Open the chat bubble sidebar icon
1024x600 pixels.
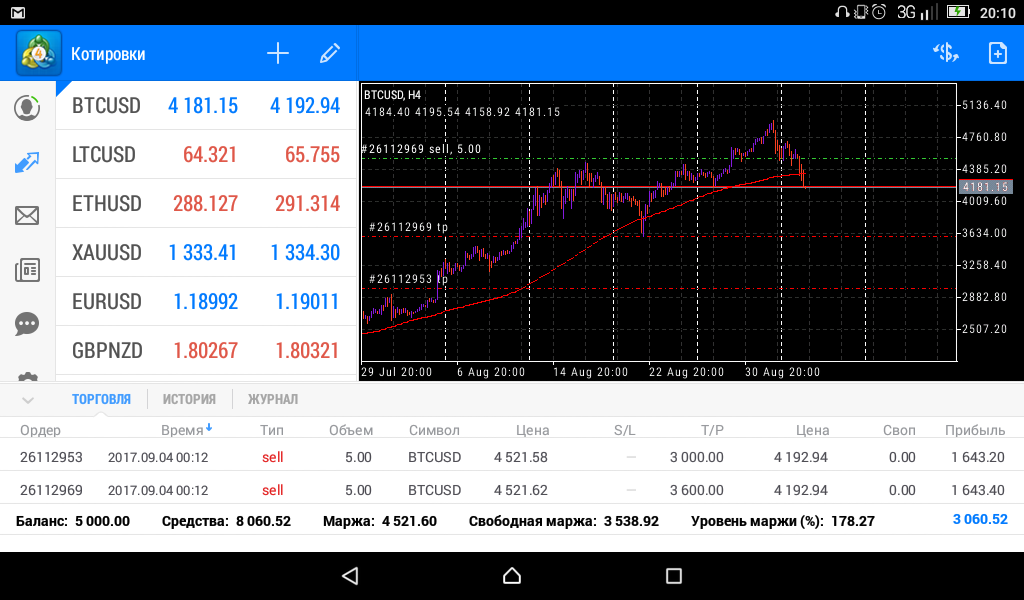tap(27, 324)
